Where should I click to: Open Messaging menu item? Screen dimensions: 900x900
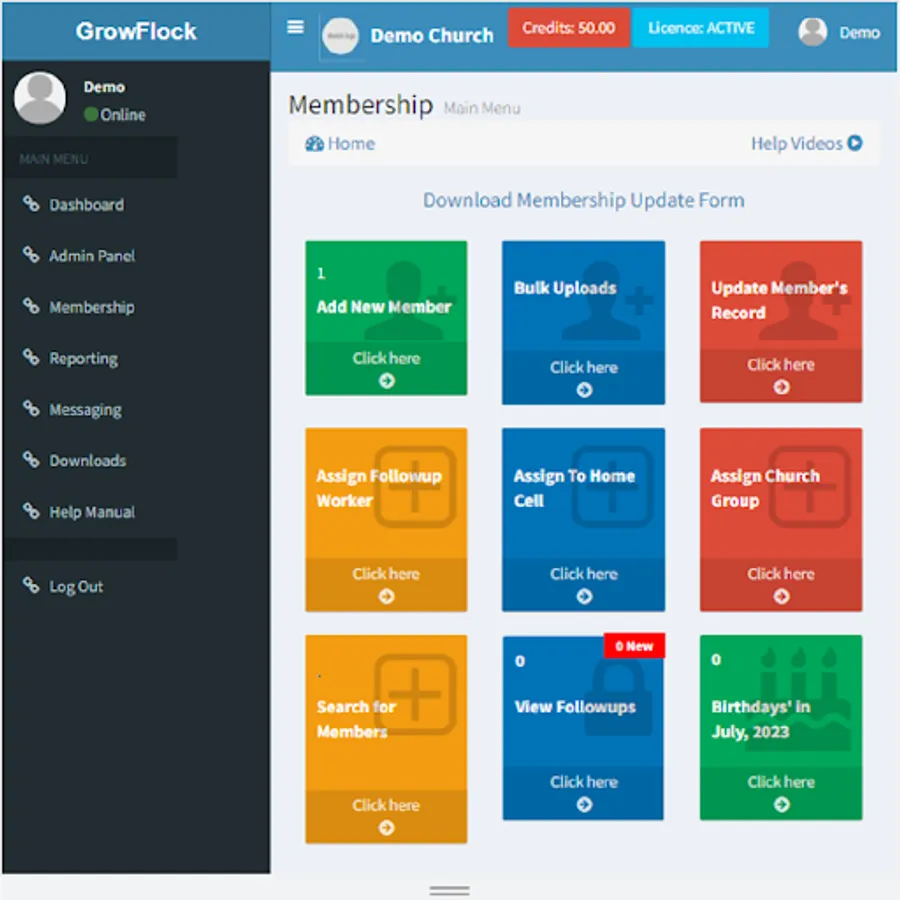pos(85,410)
